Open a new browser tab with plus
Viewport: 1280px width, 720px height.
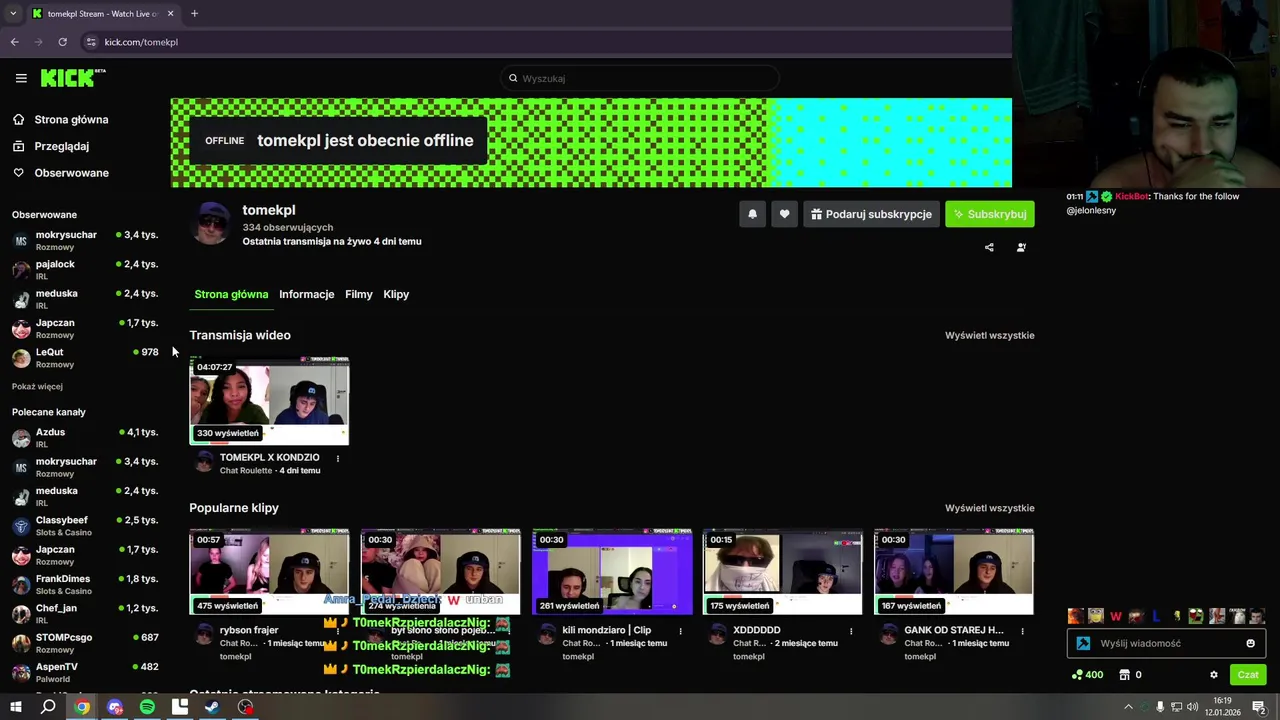click(x=194, y=13)
